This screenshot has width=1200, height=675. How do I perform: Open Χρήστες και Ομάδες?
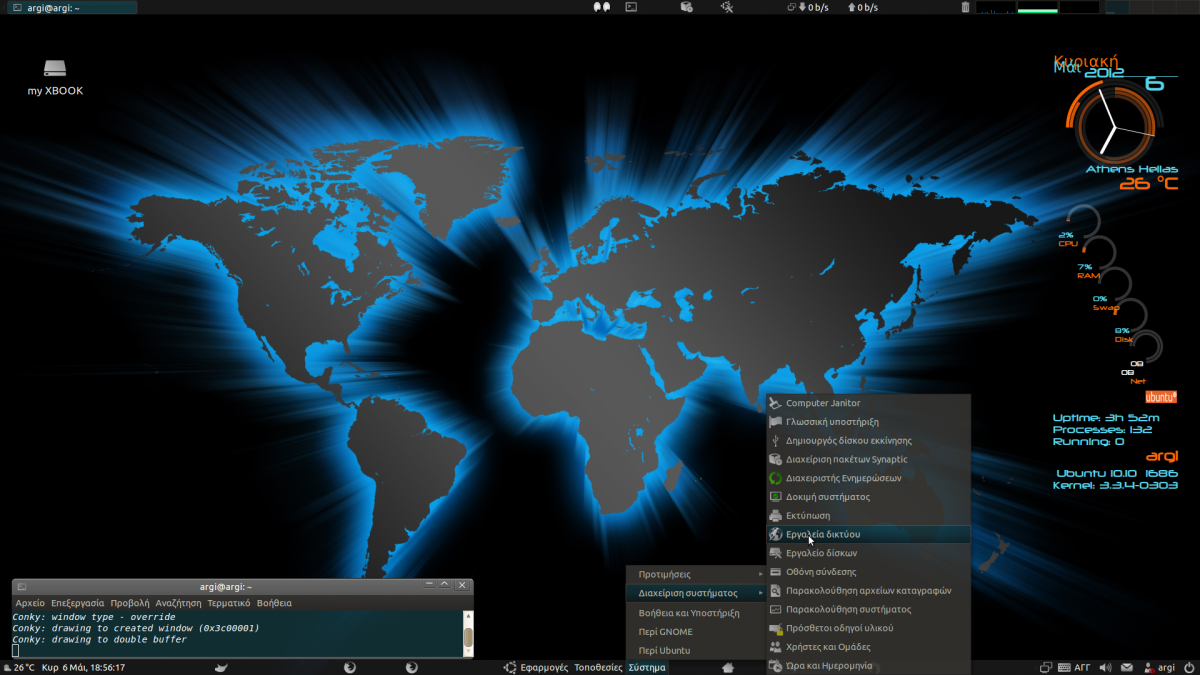(x=868, y=647)
